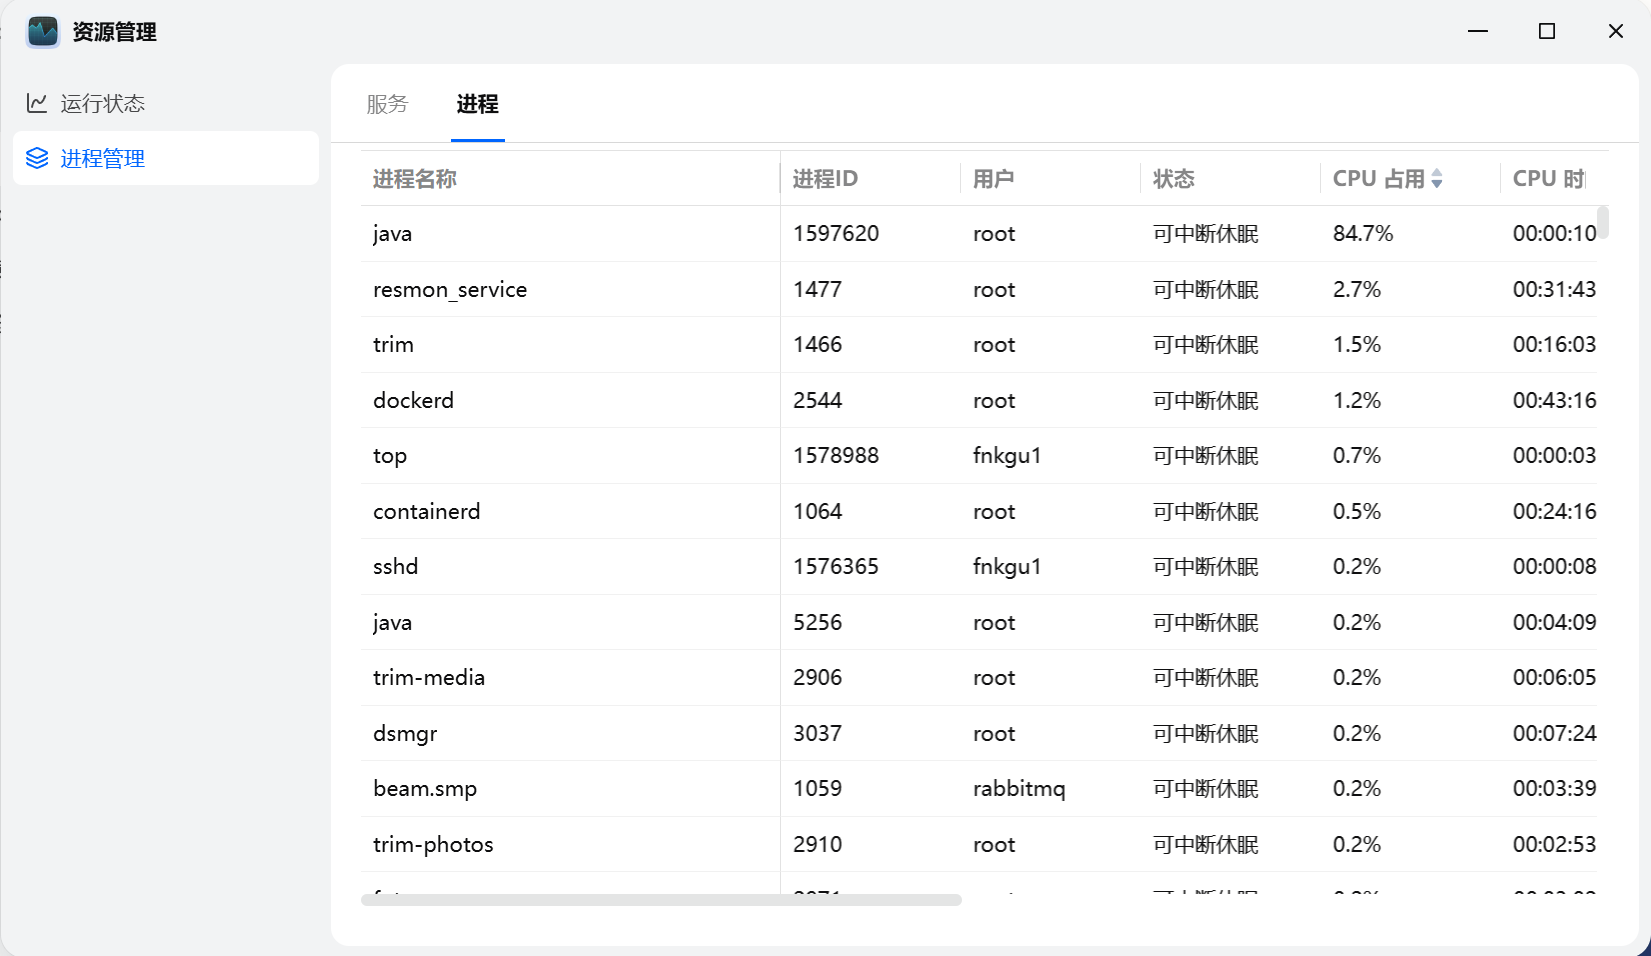This screenshot has height=956, width=1651.
Task: Switch to the 服务 tab
Action: point(388,104)
